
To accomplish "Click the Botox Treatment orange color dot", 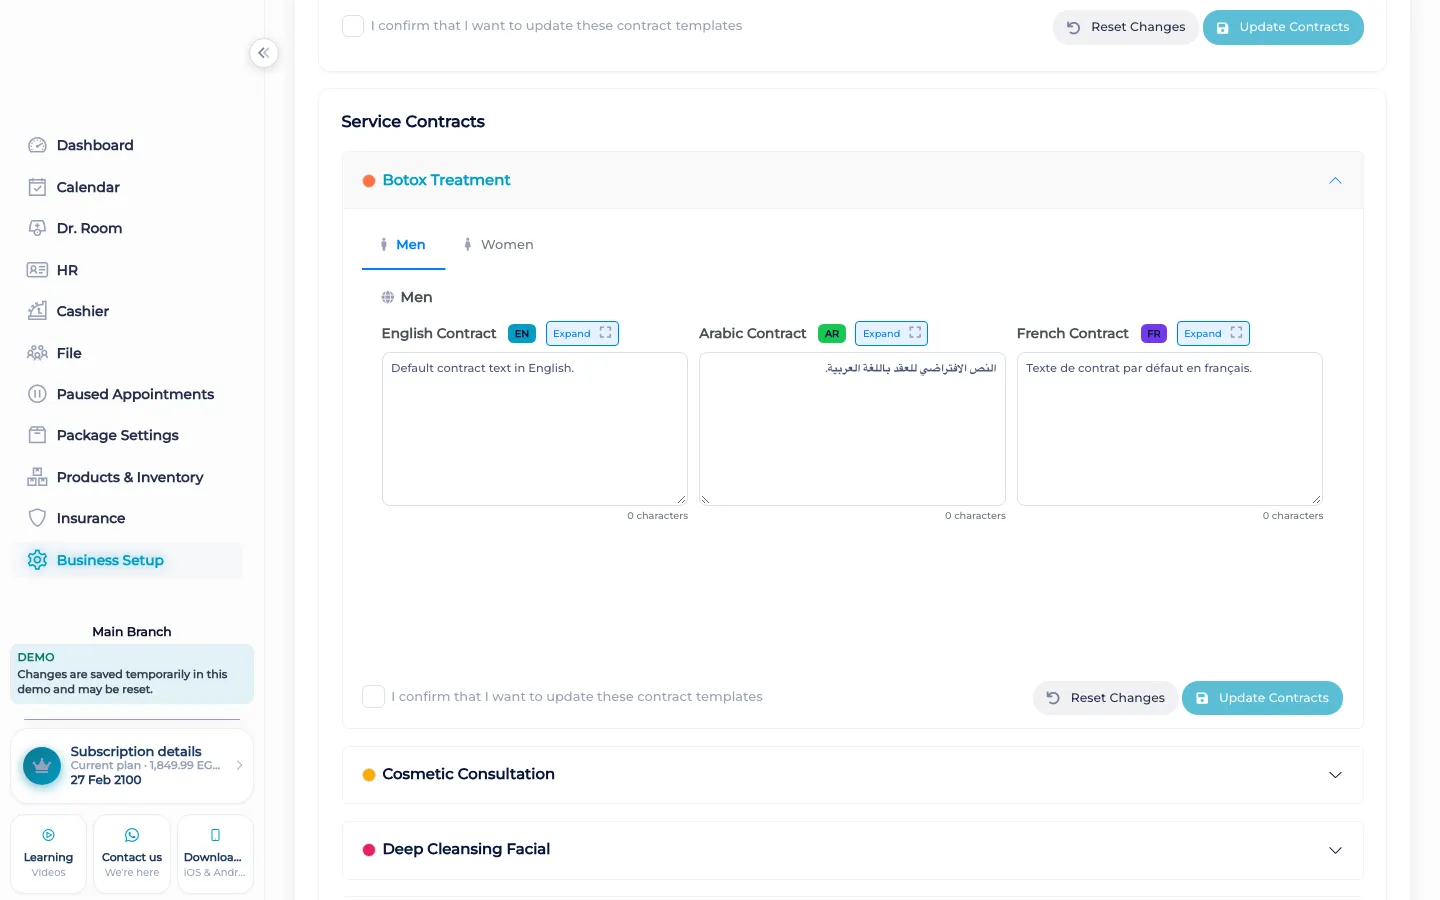I will [369, 181].
